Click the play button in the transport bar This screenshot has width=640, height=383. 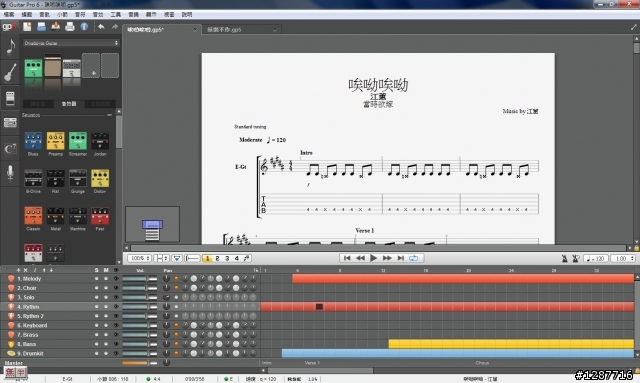click(x=373, y=258)
